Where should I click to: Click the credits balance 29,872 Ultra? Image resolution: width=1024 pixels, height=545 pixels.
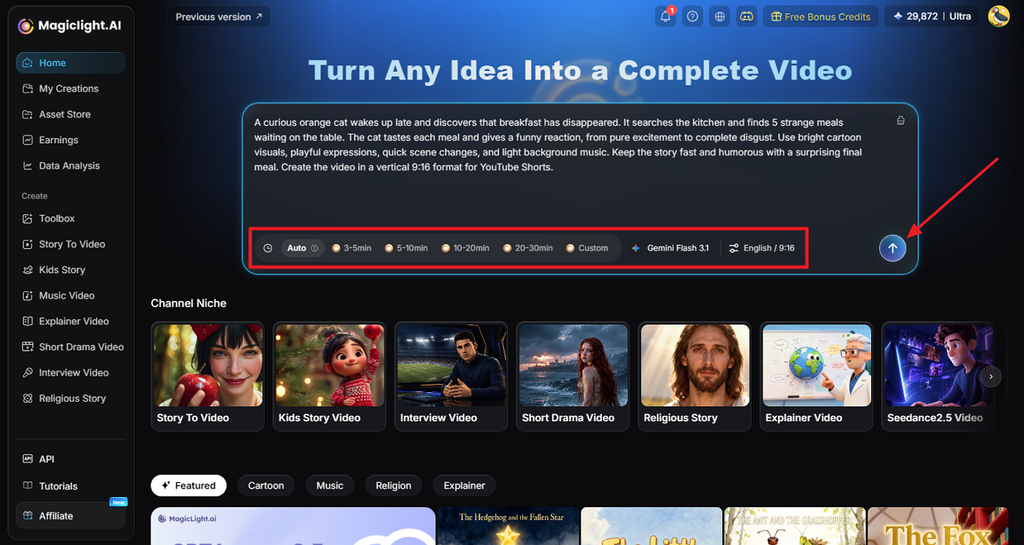[x=932, y=16]
